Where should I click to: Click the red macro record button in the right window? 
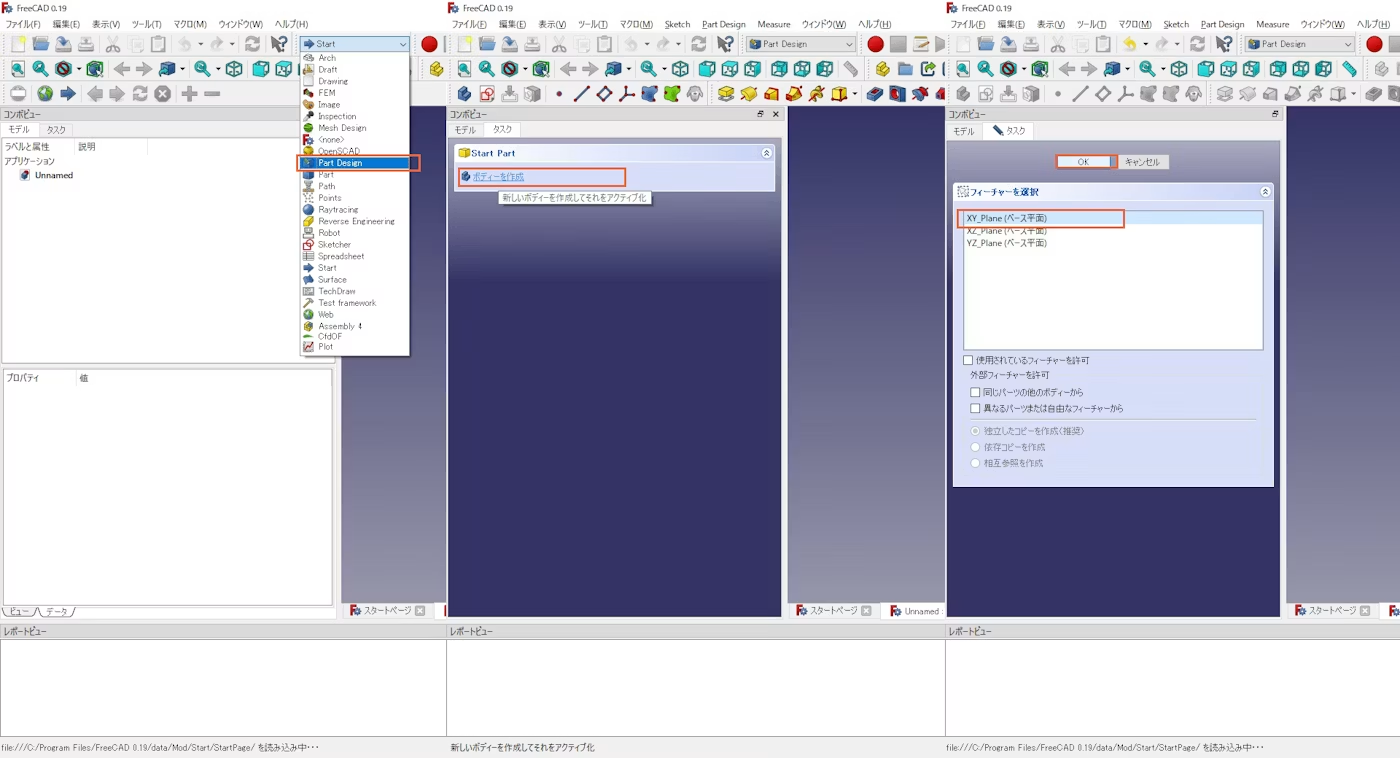pyautogui.click(x=1374, y=44)
